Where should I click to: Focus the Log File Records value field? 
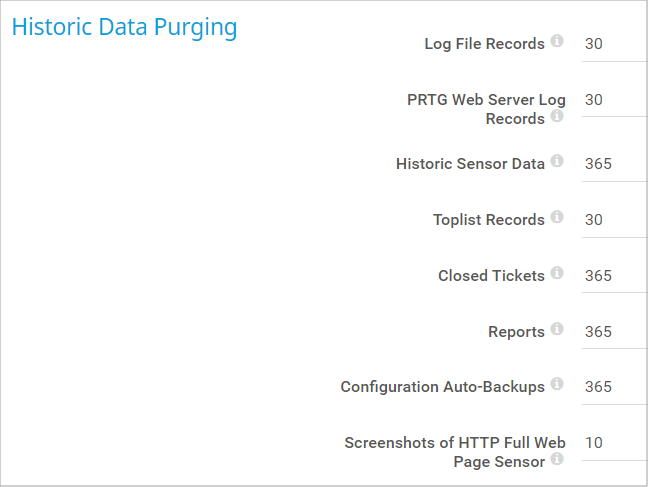[614, 44]
